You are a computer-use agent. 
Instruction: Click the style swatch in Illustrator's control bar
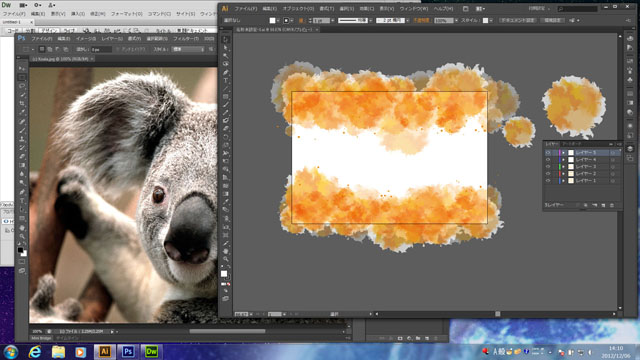(x=485, y=20)
